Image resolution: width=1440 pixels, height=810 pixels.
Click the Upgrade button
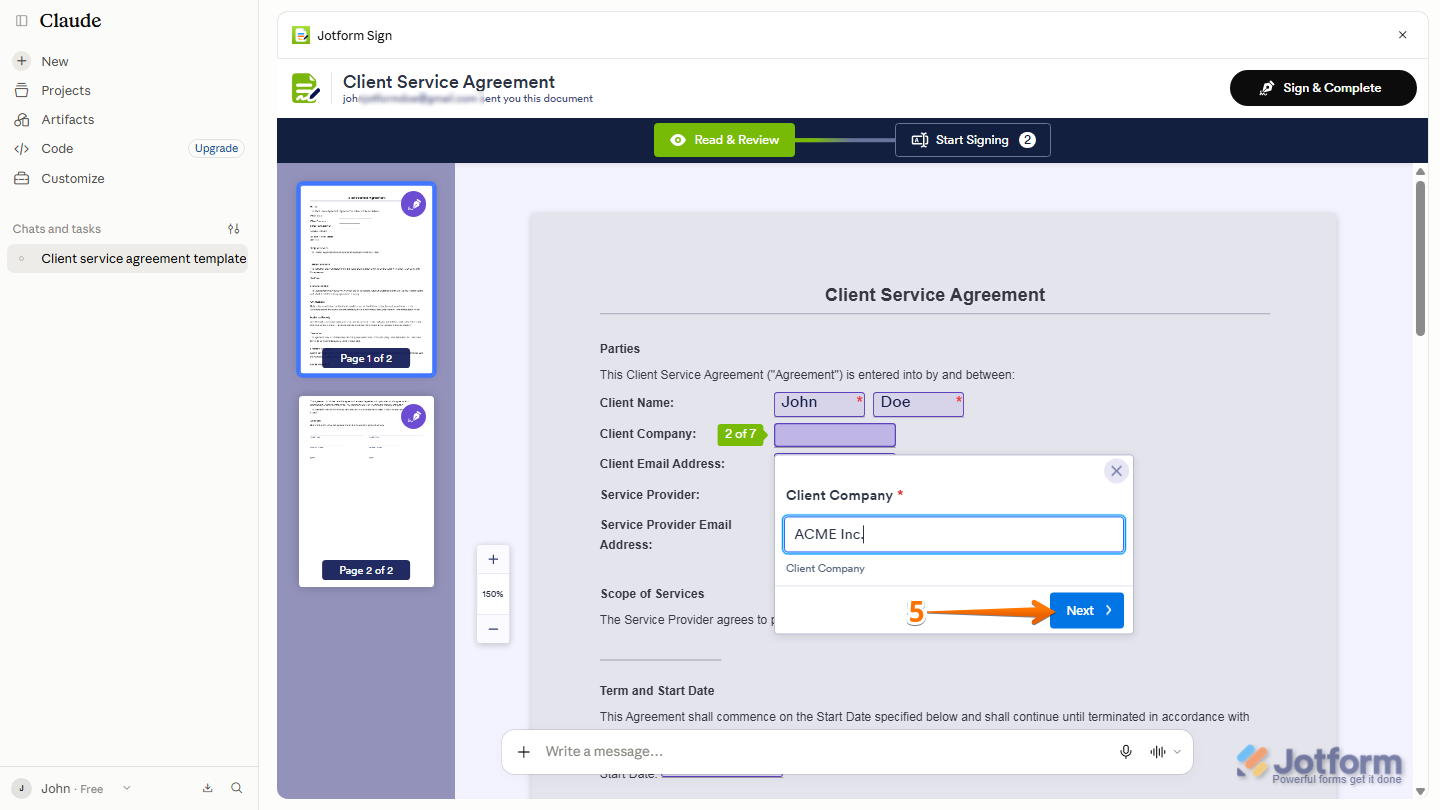[216, 148]
